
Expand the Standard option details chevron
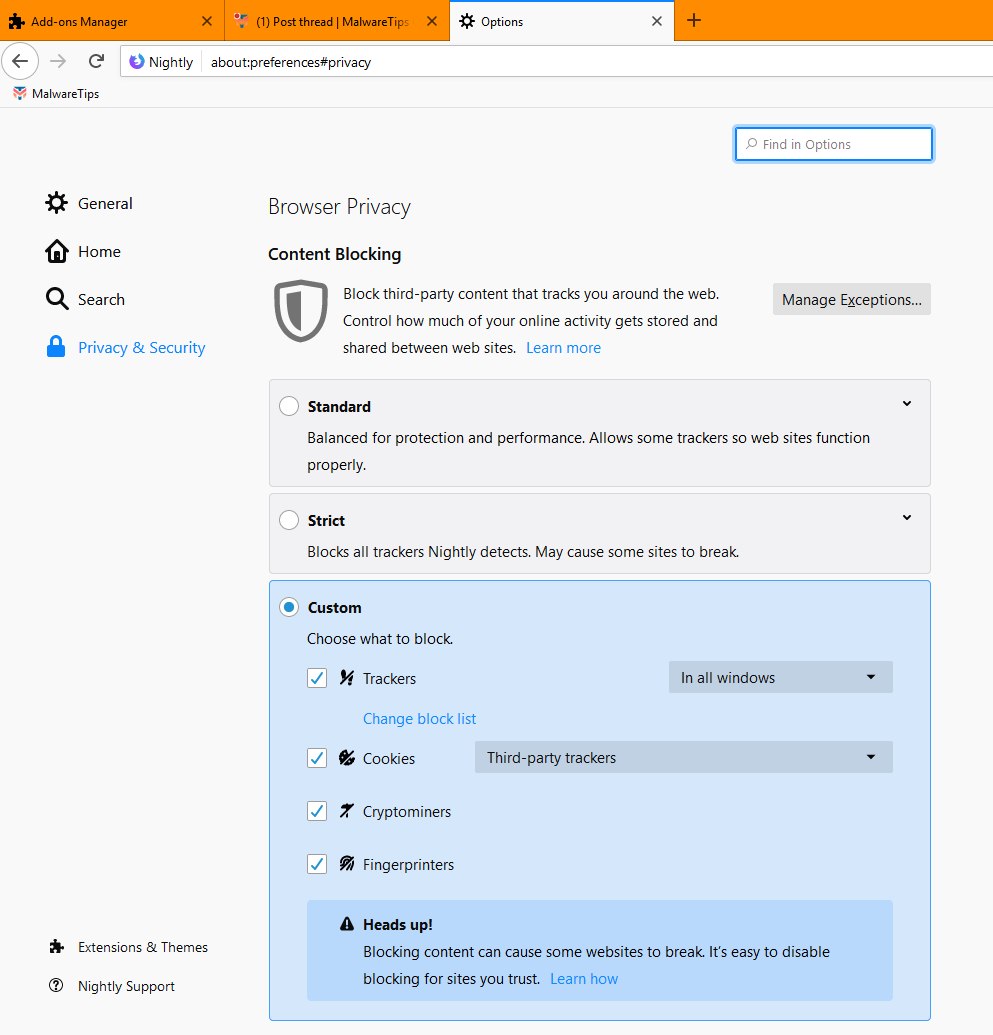pos(907,404)
